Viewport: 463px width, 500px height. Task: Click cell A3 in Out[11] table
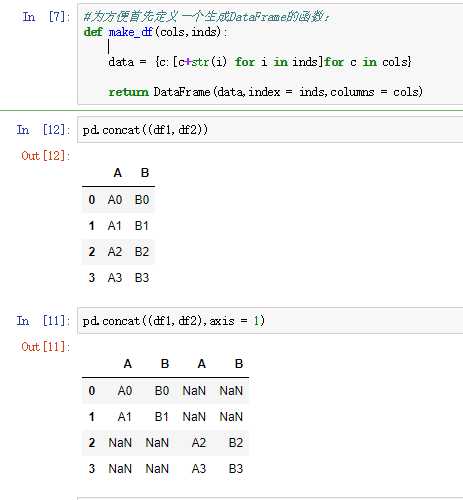pos(199,469)
